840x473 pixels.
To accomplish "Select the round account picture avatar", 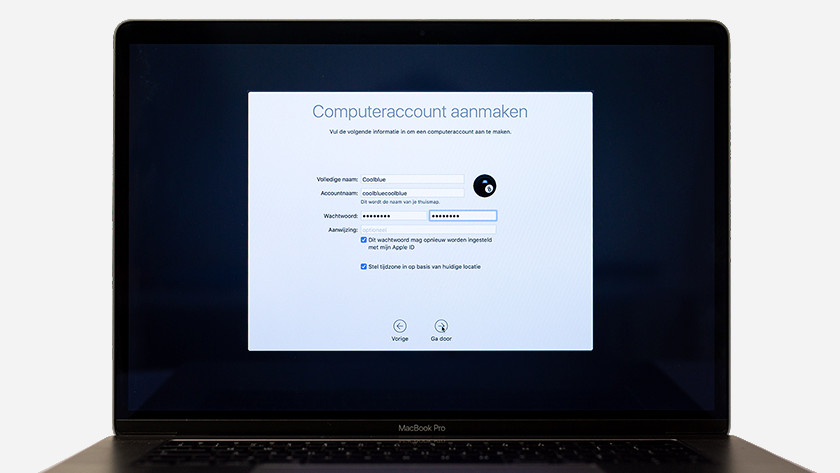I will pyautogui.click(x=484, y=185).
